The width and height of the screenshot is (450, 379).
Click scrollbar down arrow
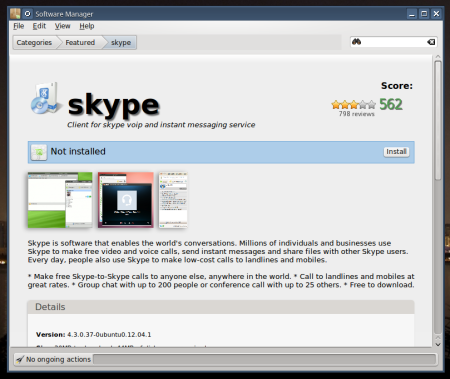pos(438,344)
